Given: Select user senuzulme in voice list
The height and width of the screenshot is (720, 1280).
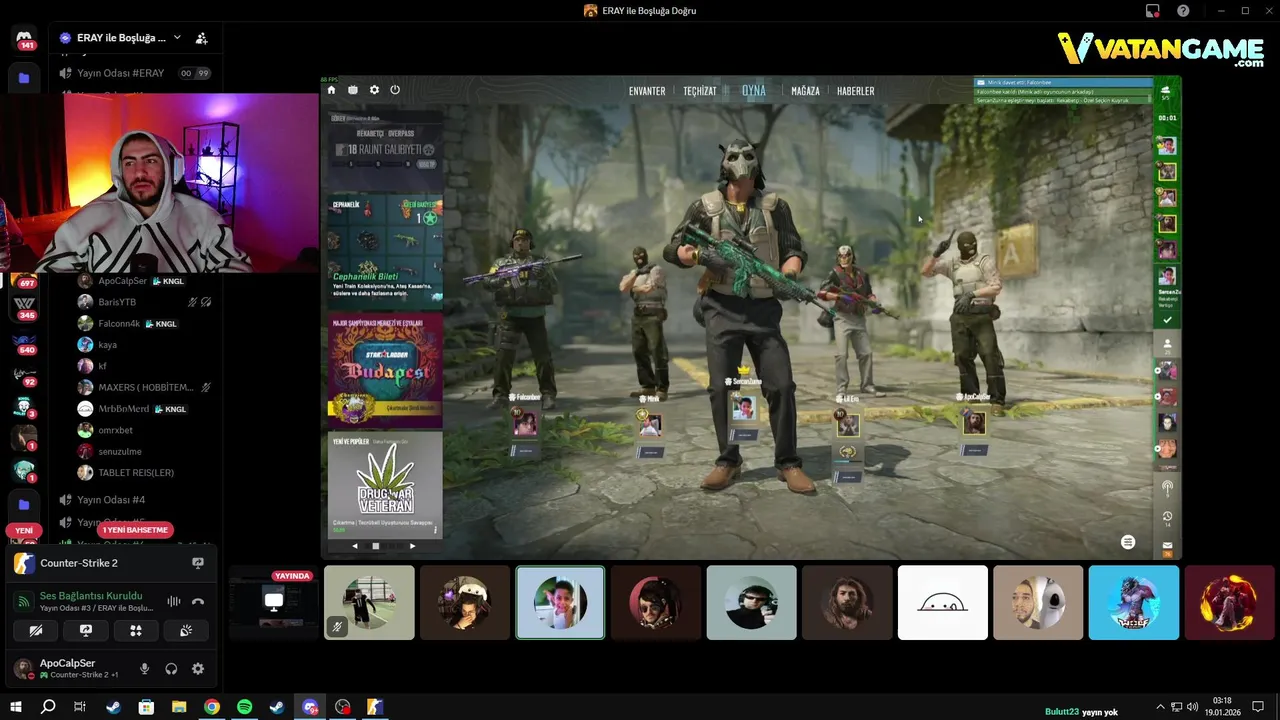Looking at the screenshot, I should pos(145,451).
